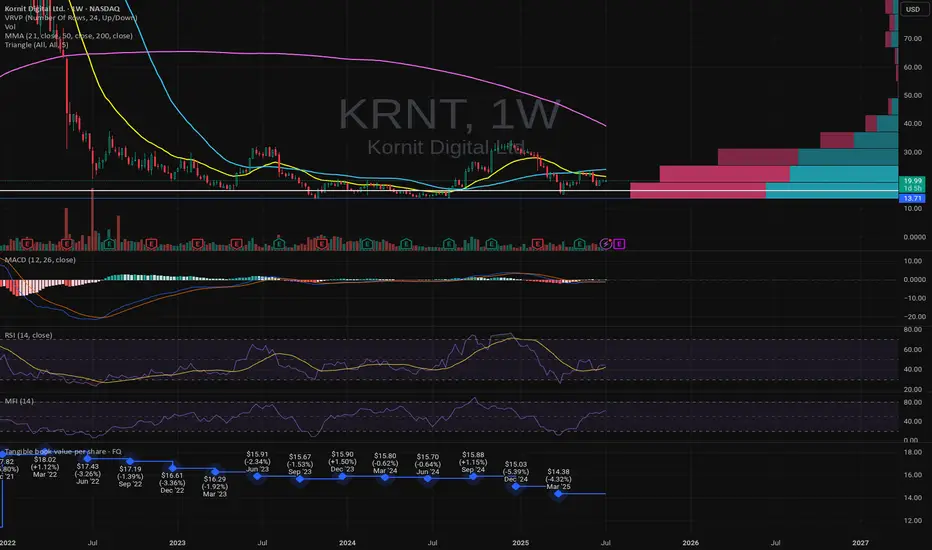Select the Jun '22 $17.43 book value point
The height and width of the screenshot is (550, 932).
click(87, 458)
